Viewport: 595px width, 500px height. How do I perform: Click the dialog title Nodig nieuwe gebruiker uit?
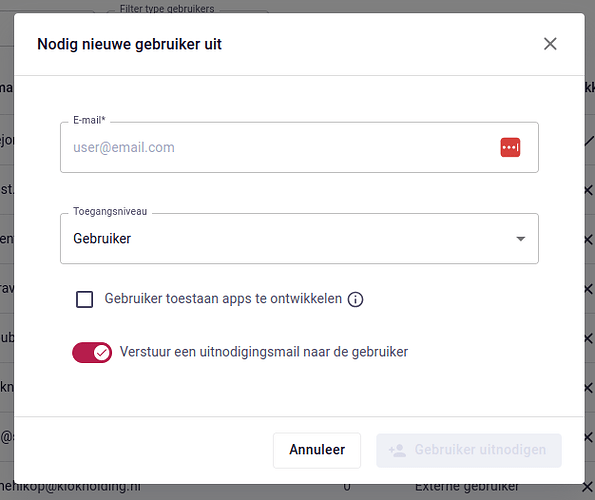click(129, 44)
